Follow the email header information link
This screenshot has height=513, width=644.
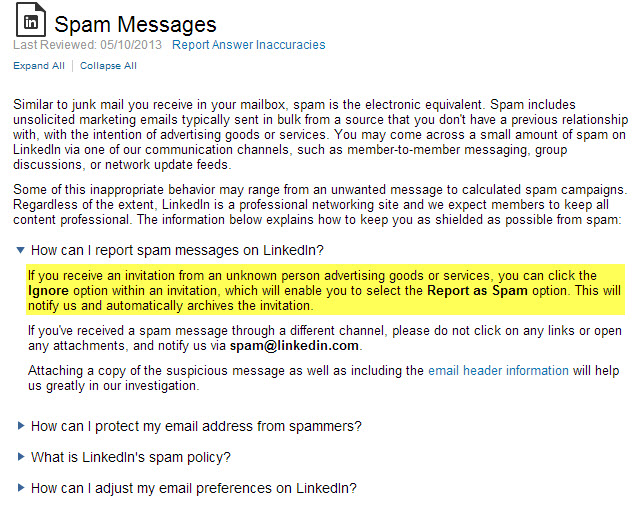pos(498,371)
